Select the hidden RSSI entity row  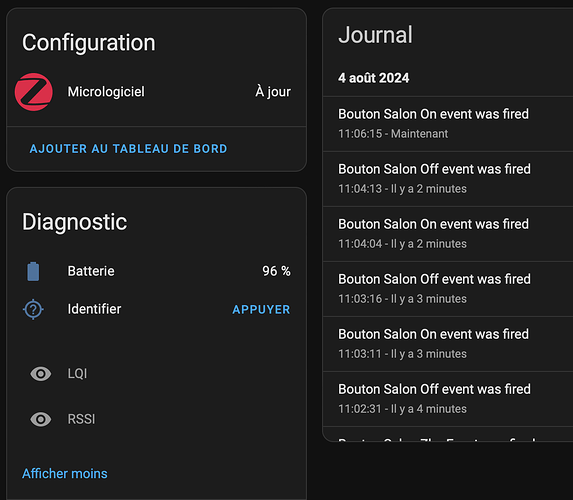pyautogui.click(x=156, y=419)
